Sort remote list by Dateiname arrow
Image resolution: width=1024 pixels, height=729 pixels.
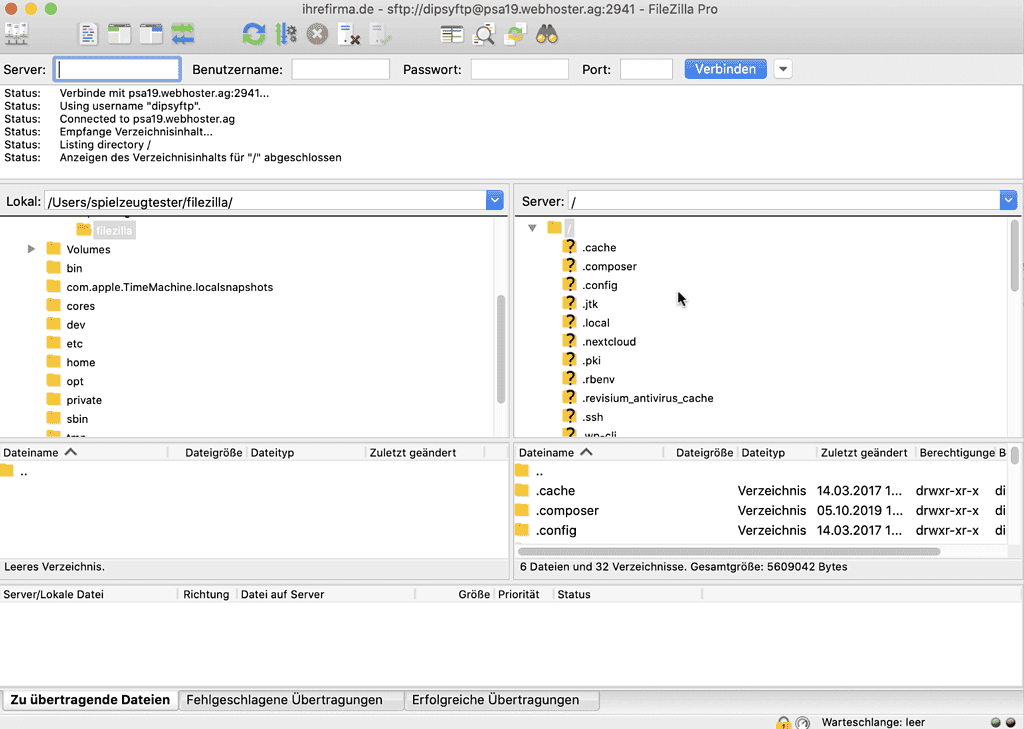click(x=586, y=452)
